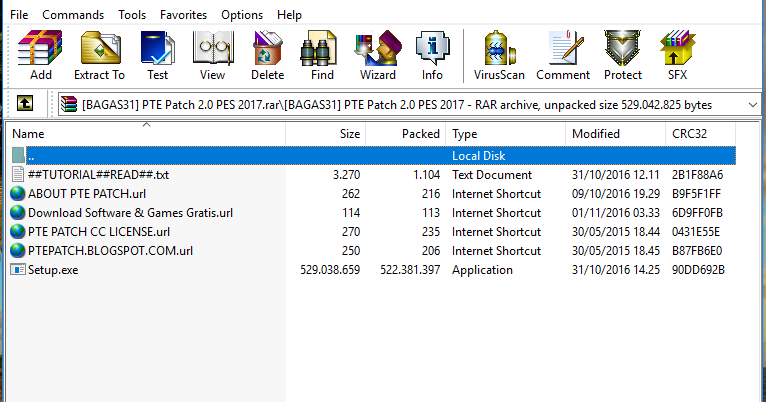Click CRC32 value 6D9FF0FB

pos(697,213)
